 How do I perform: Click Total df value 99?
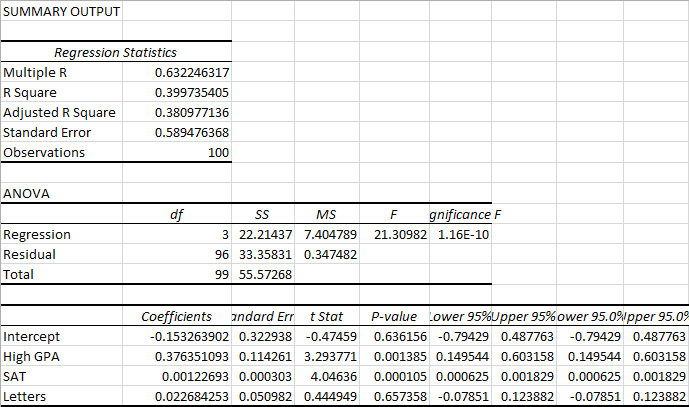click(x=177, y=274)
